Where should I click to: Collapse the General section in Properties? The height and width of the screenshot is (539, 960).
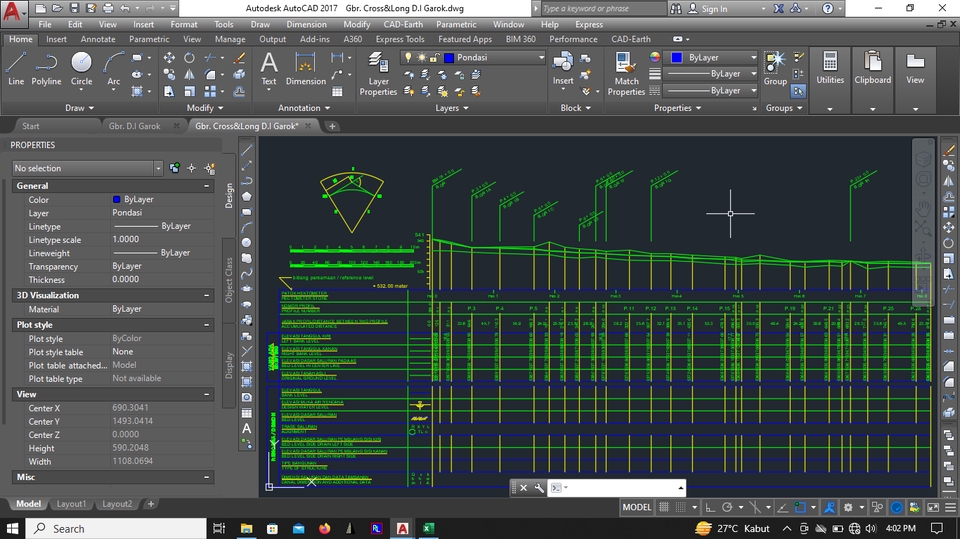tap(206, 186)
